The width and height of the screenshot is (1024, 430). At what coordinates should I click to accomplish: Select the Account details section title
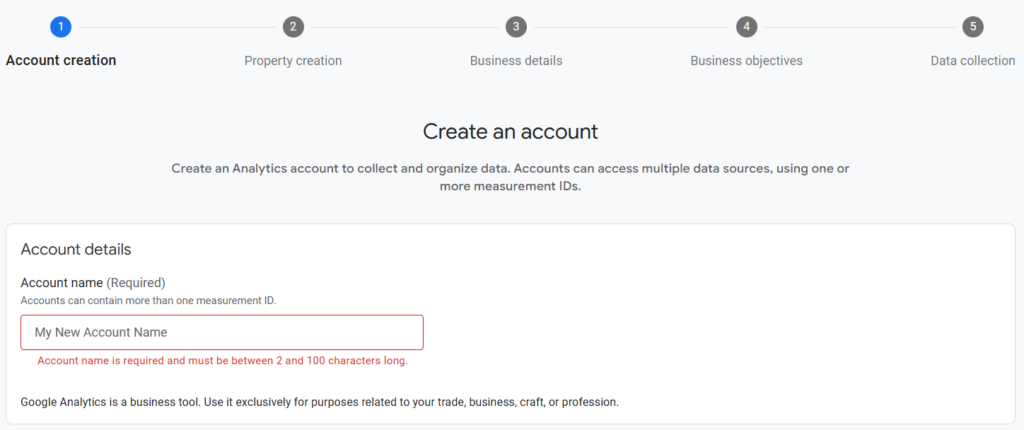(76, 250)
